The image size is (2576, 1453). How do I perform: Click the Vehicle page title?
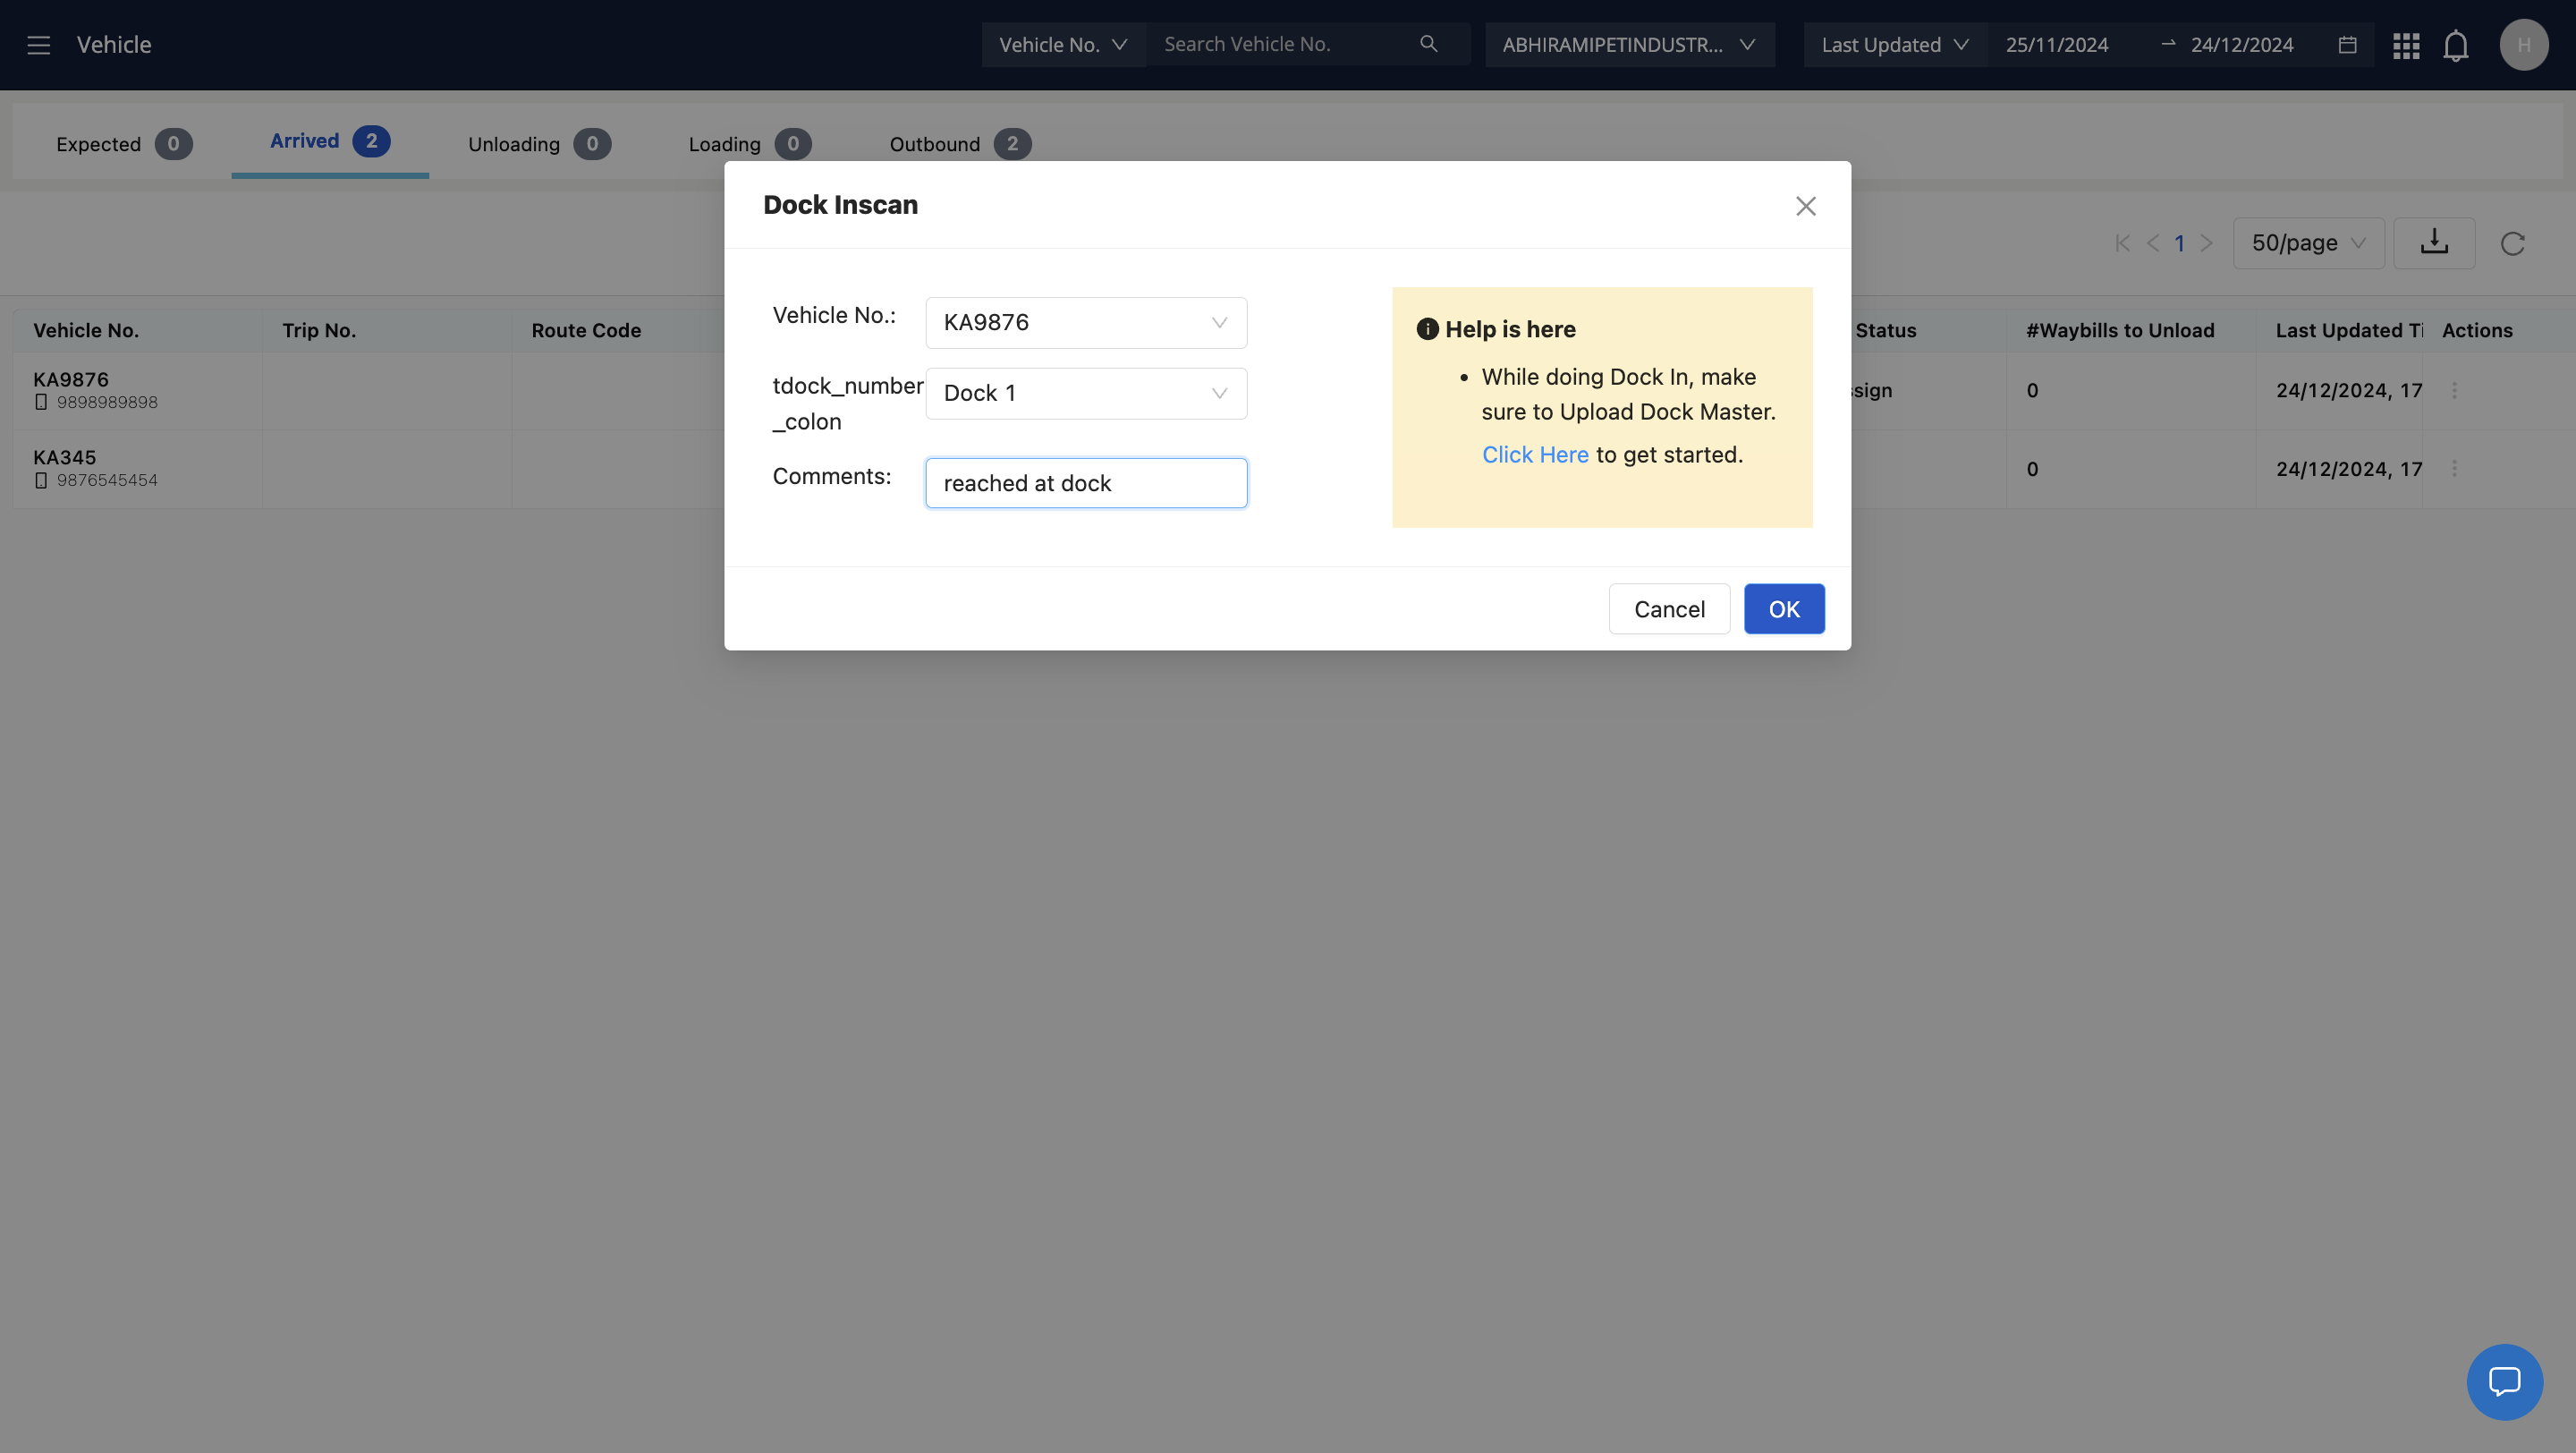click(x=114, y=45)
